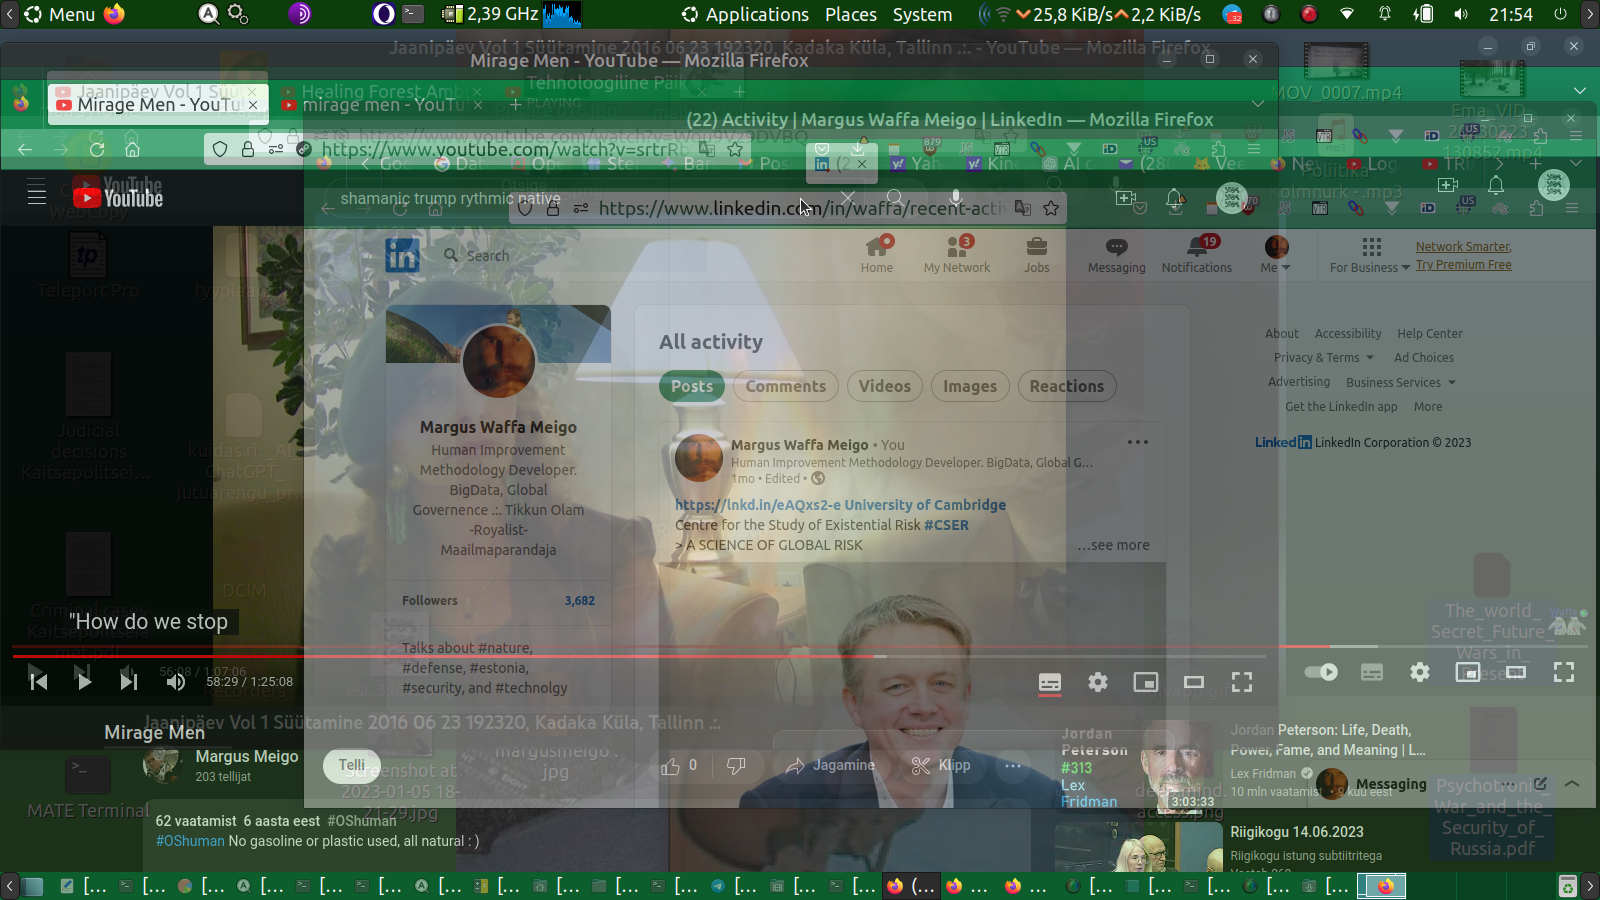1600x900 pixels.
Task: Enter fullscreen in the Mirage Men player
Action: tap(1242, 682)
